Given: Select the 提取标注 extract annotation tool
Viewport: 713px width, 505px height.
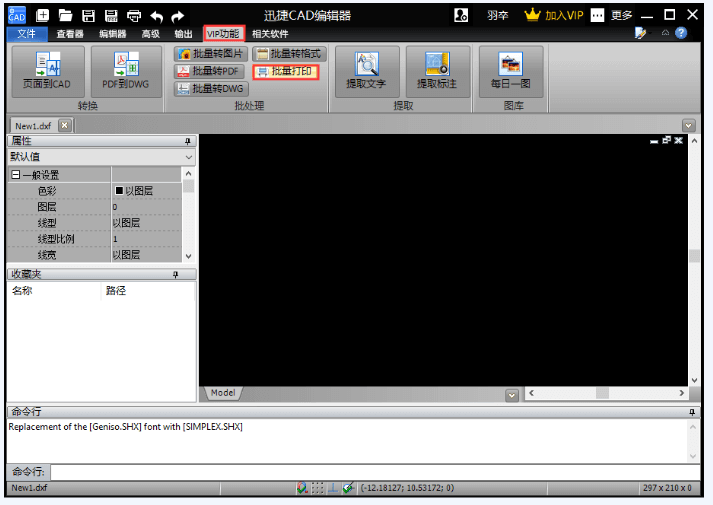Looking at the screenshot, I should [437, 71].
